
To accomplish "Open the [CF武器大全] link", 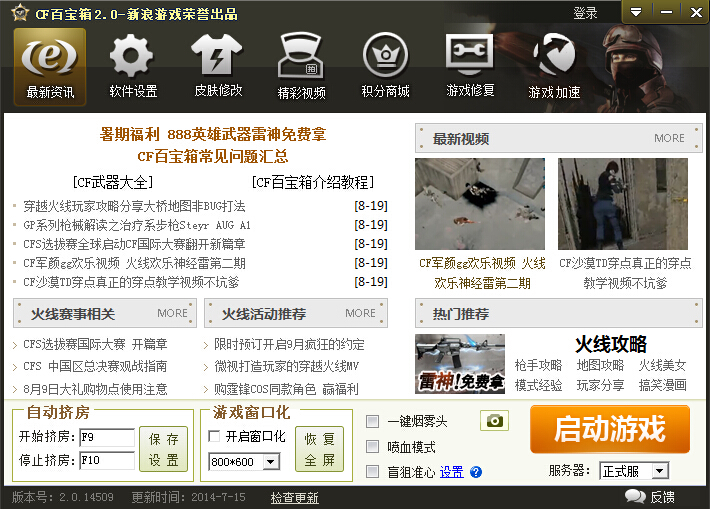I will 113,182.
